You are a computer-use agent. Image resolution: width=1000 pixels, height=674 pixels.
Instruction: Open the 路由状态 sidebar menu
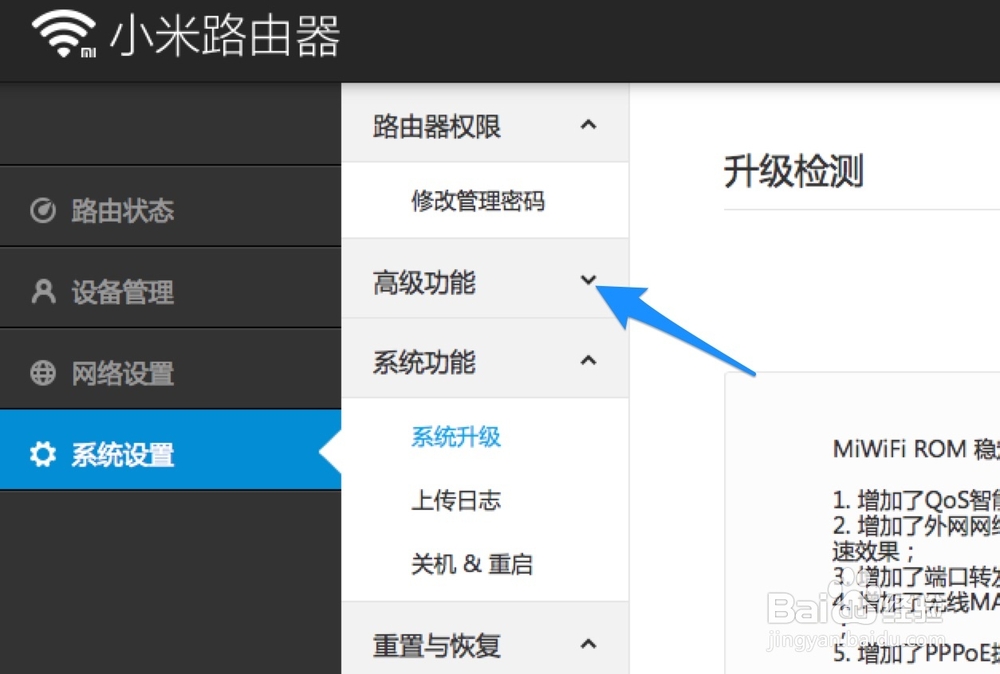pos(170,207)
